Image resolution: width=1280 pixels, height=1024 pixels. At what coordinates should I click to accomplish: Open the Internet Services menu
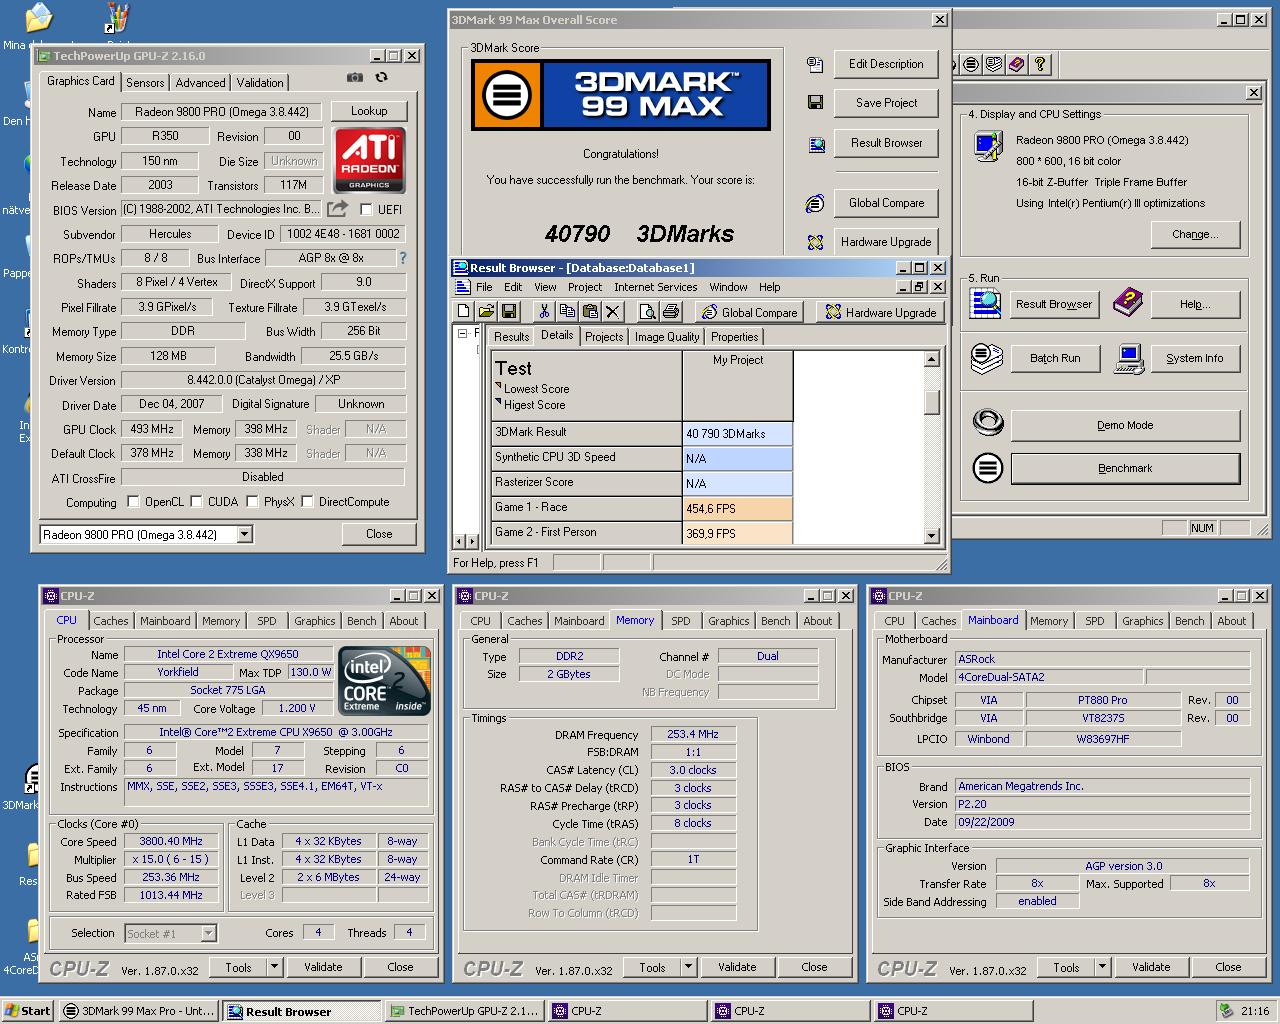pyautogui.click(x=656, y=287)
